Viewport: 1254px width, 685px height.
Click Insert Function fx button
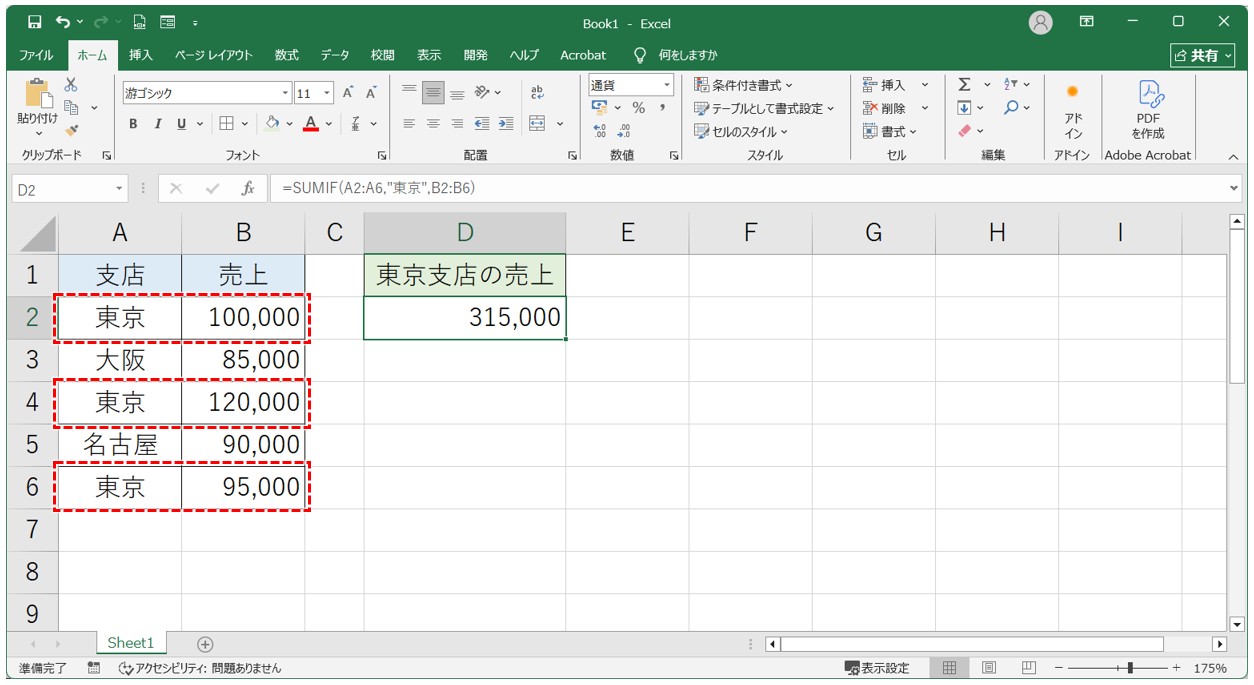click(248, 188)
